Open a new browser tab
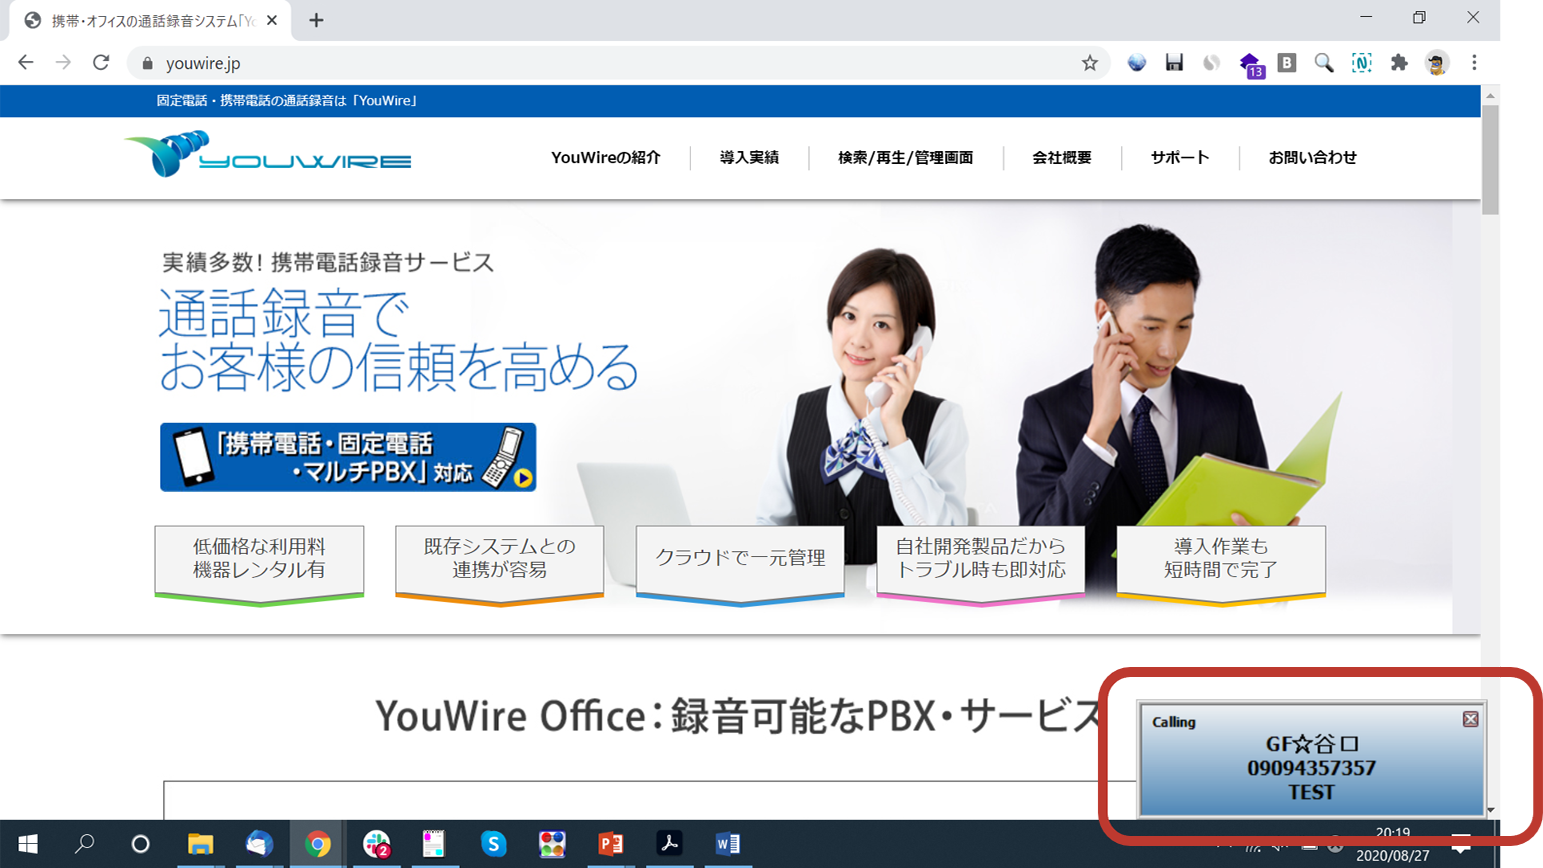 (316, 20)
